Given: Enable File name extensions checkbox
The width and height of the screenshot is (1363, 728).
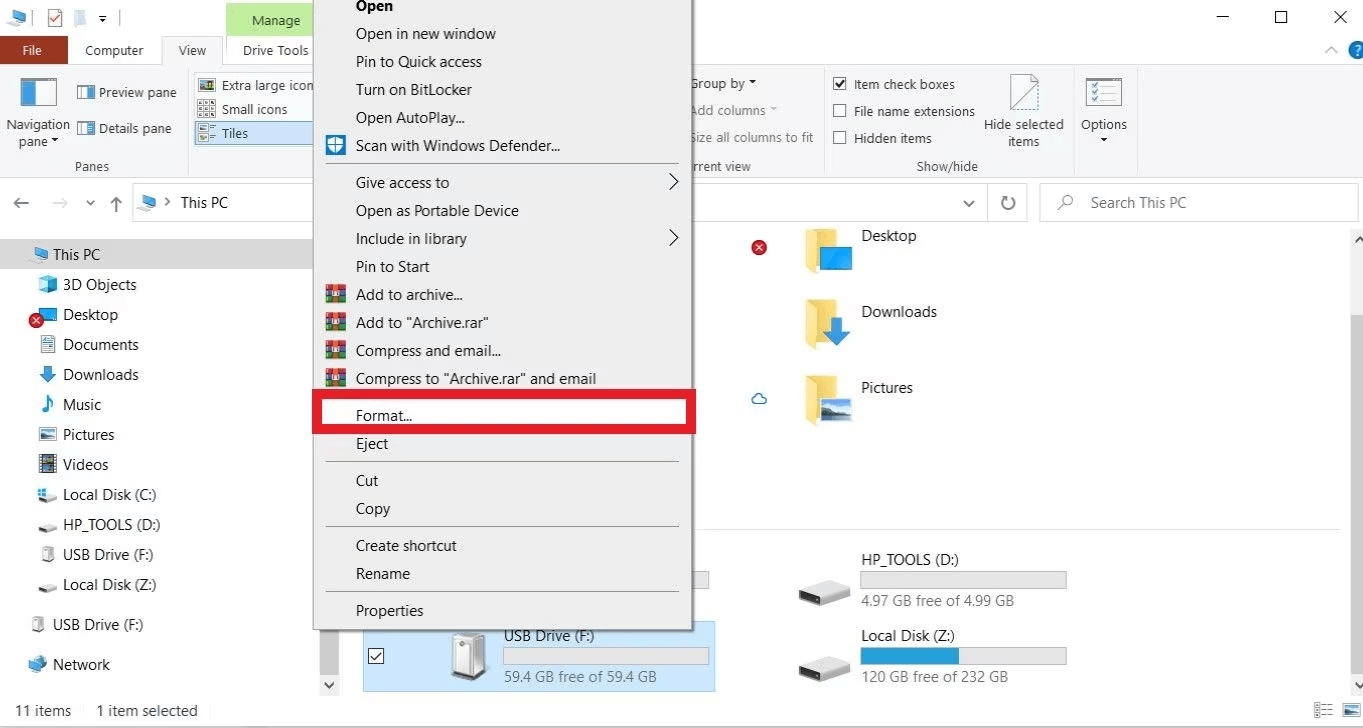Looking at the screenshot, I should click(x=840, y=112).
